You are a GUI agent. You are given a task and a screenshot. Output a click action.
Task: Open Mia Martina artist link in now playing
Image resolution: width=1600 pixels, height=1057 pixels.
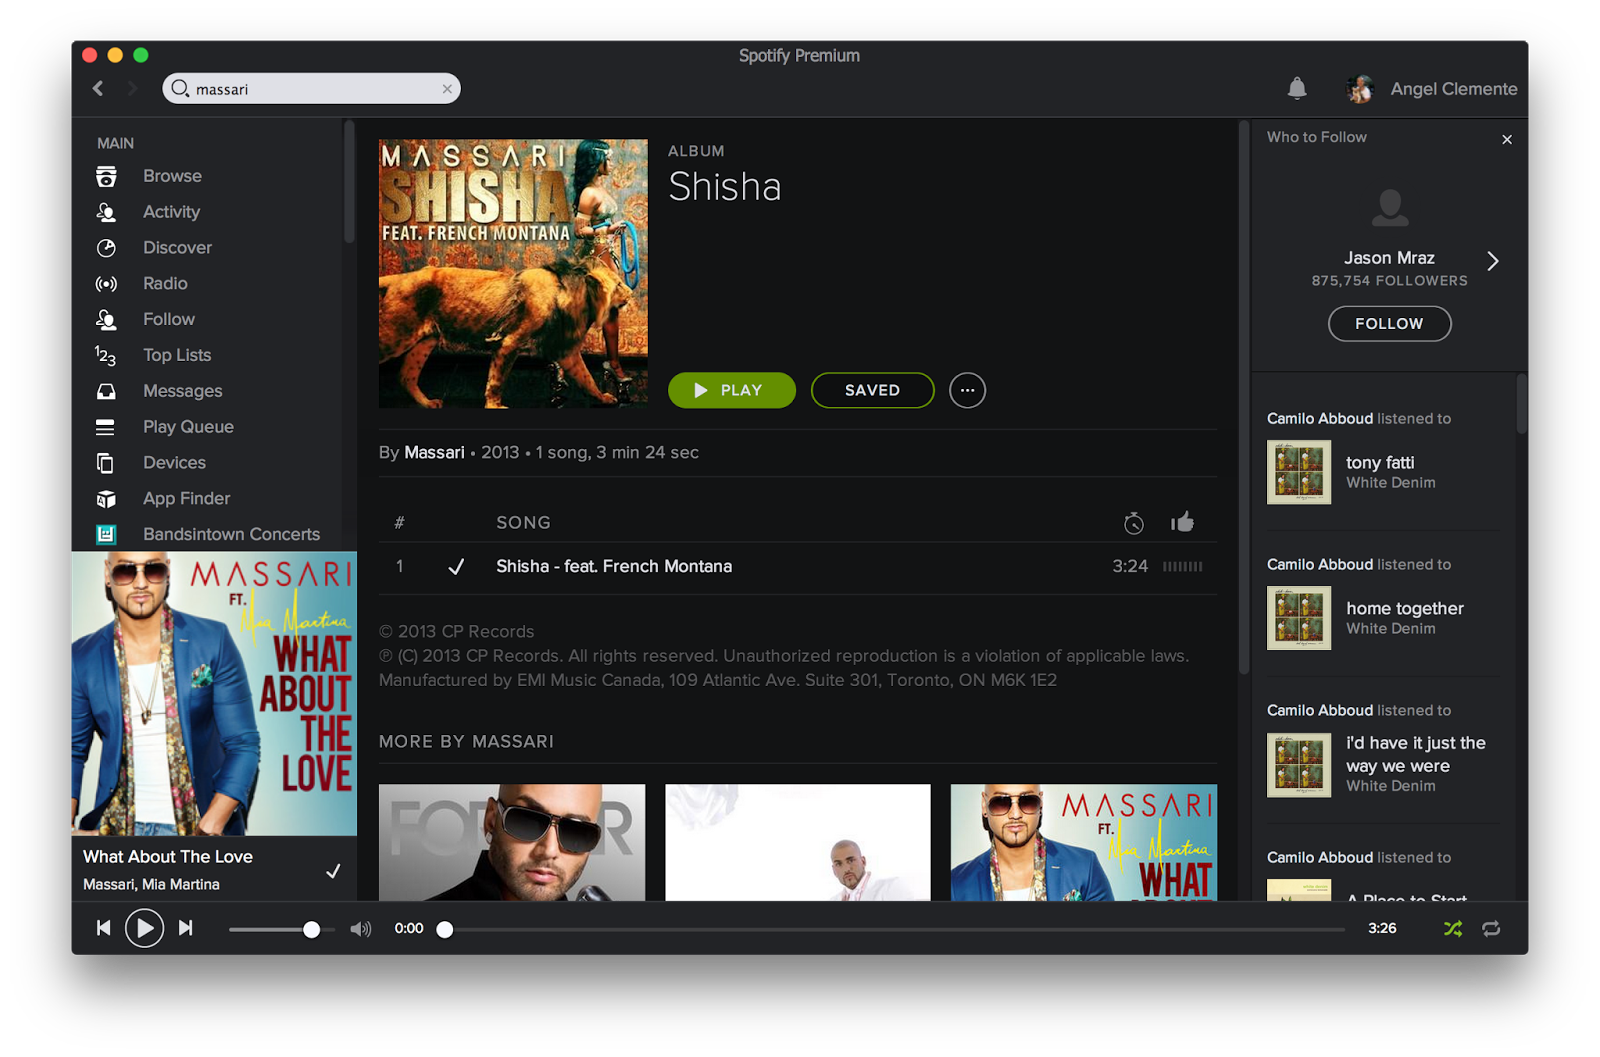(181, 885)
